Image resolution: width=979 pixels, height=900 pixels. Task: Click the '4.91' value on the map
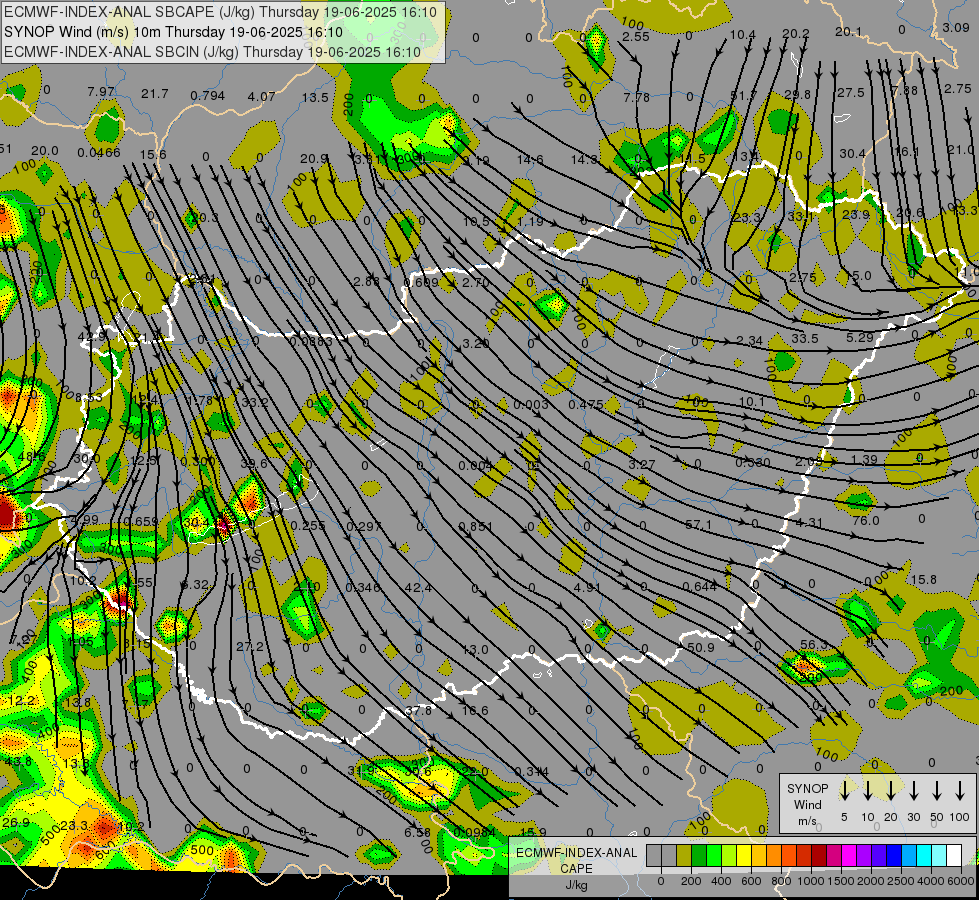(588, 588)
